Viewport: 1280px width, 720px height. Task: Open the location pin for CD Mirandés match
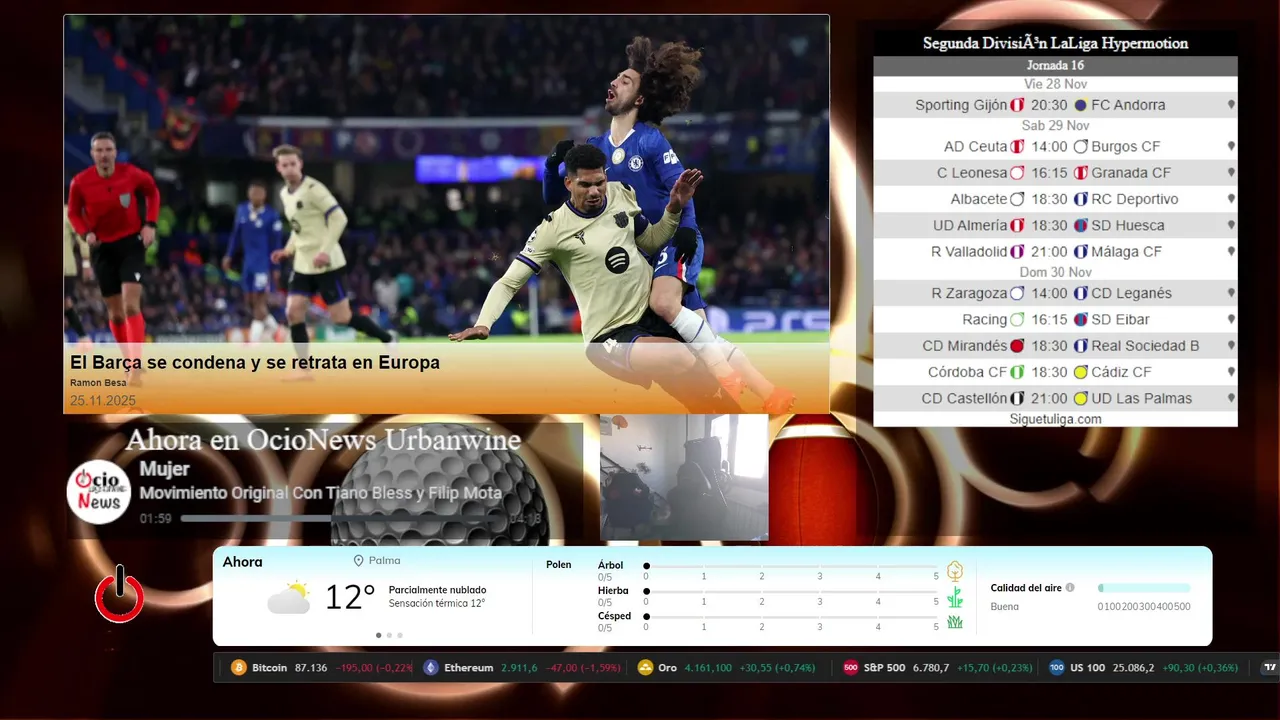1231,346
